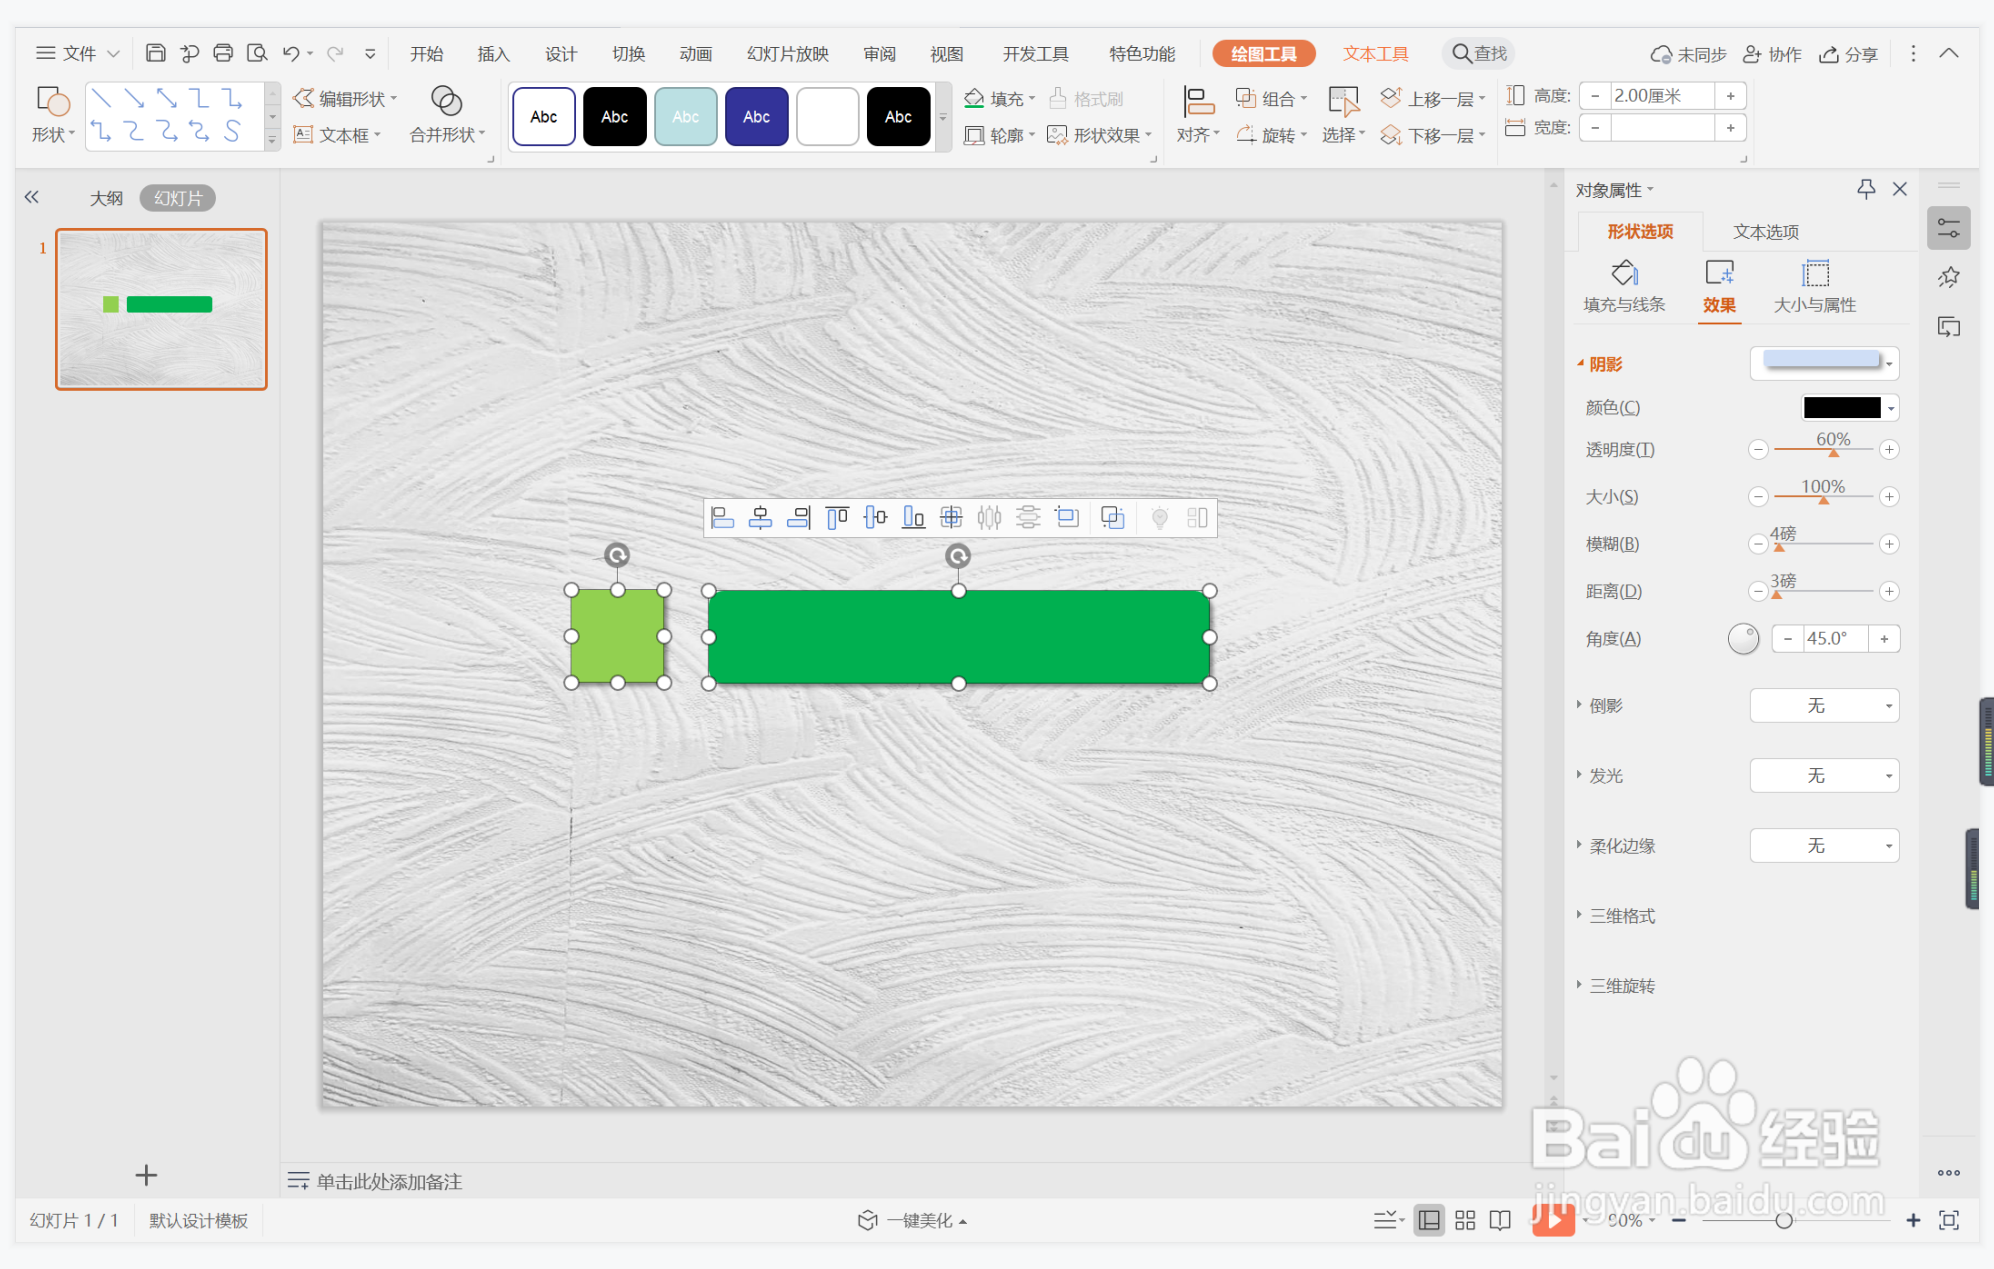Screen dimensions: 1994x1269
Task: Switch pane to 幻灯片 slides view
Action: 178,198
